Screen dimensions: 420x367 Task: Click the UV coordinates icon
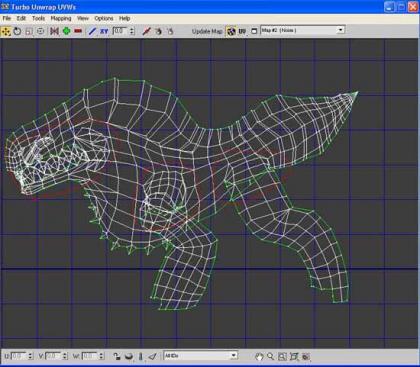(242, 31)
